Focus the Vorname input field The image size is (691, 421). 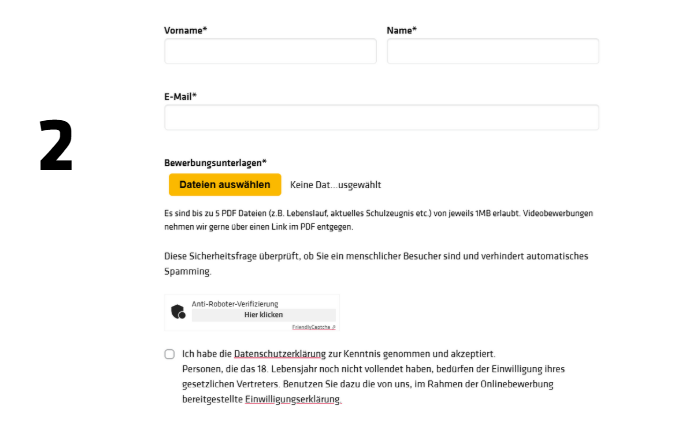coord(270,51)
